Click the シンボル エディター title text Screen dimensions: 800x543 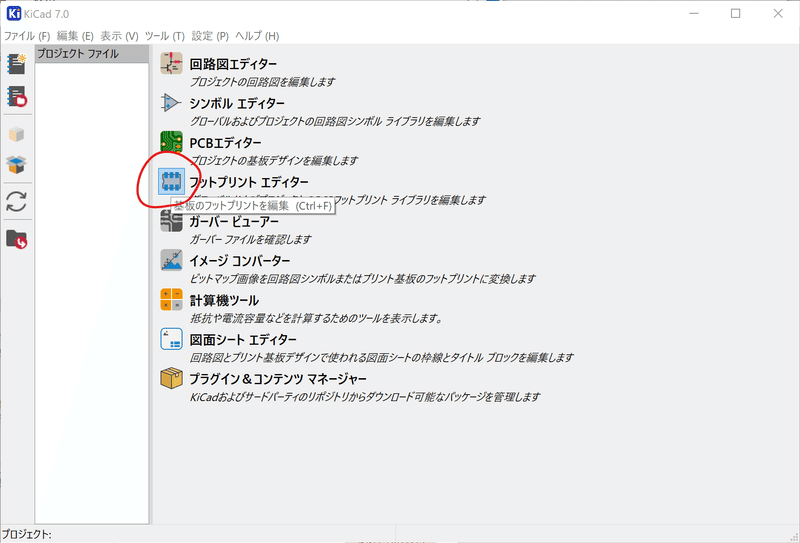point(237,104)
